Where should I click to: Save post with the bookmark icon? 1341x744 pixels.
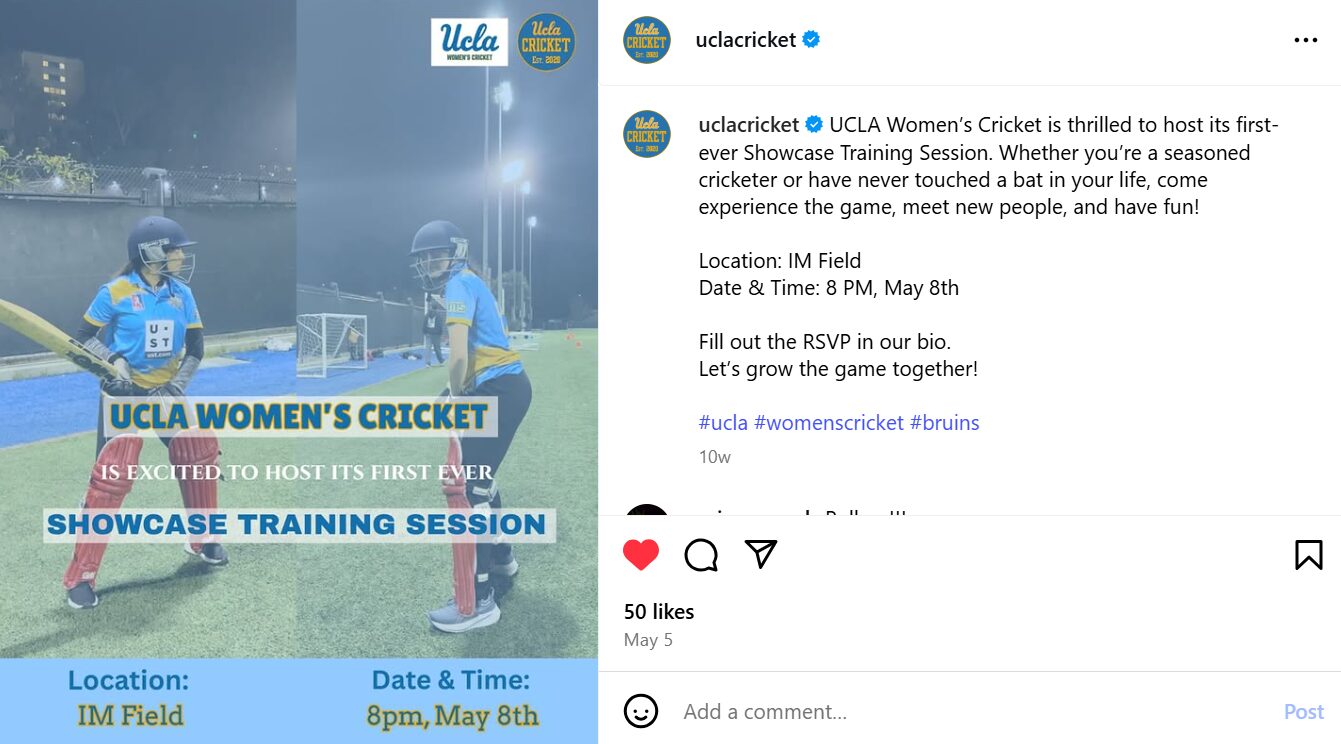pos(1308,554)
